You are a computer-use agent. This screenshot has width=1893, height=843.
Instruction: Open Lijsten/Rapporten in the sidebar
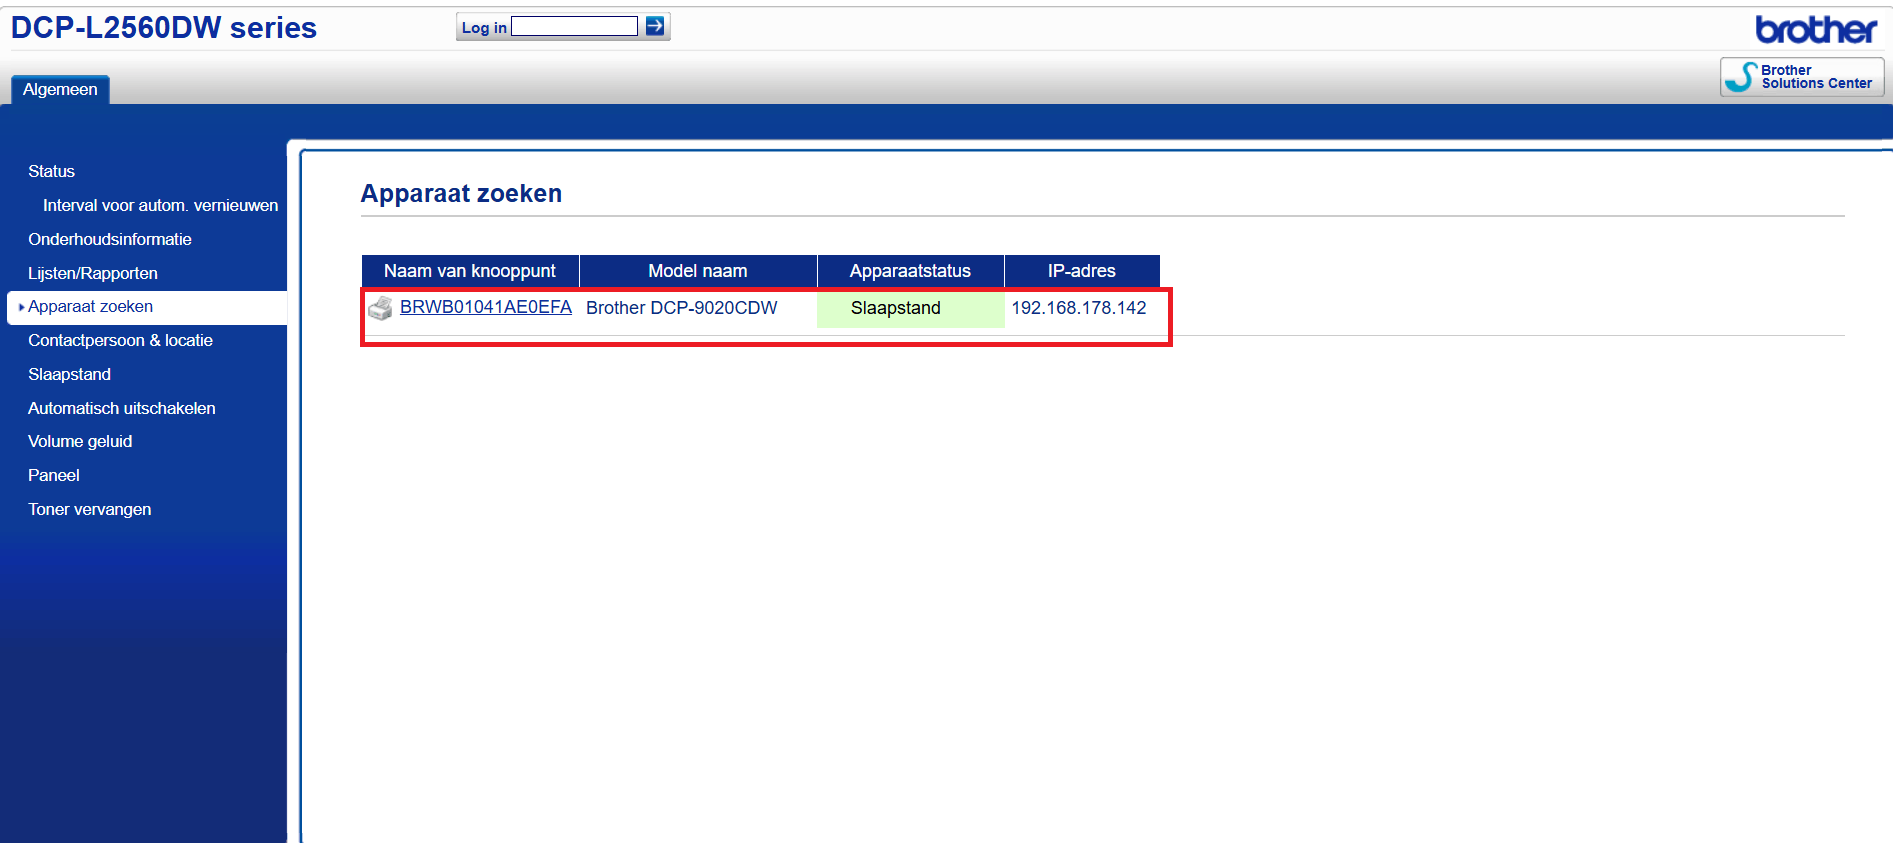(x=93, y=273)
